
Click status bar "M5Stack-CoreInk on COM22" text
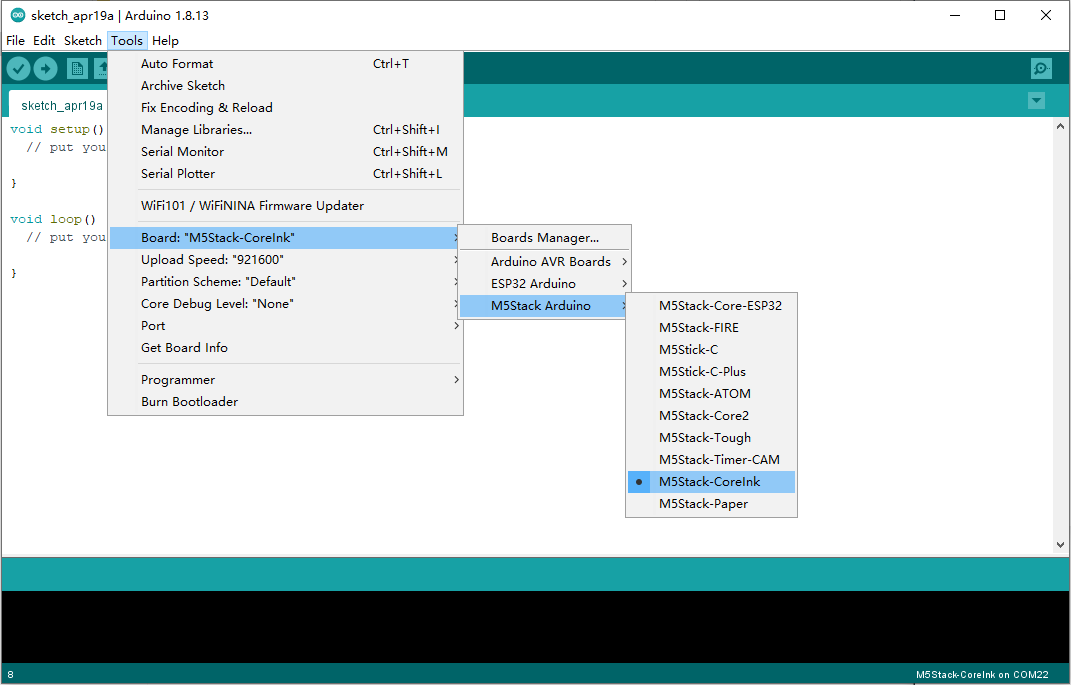pyautogui.click(x=982, y=675)
